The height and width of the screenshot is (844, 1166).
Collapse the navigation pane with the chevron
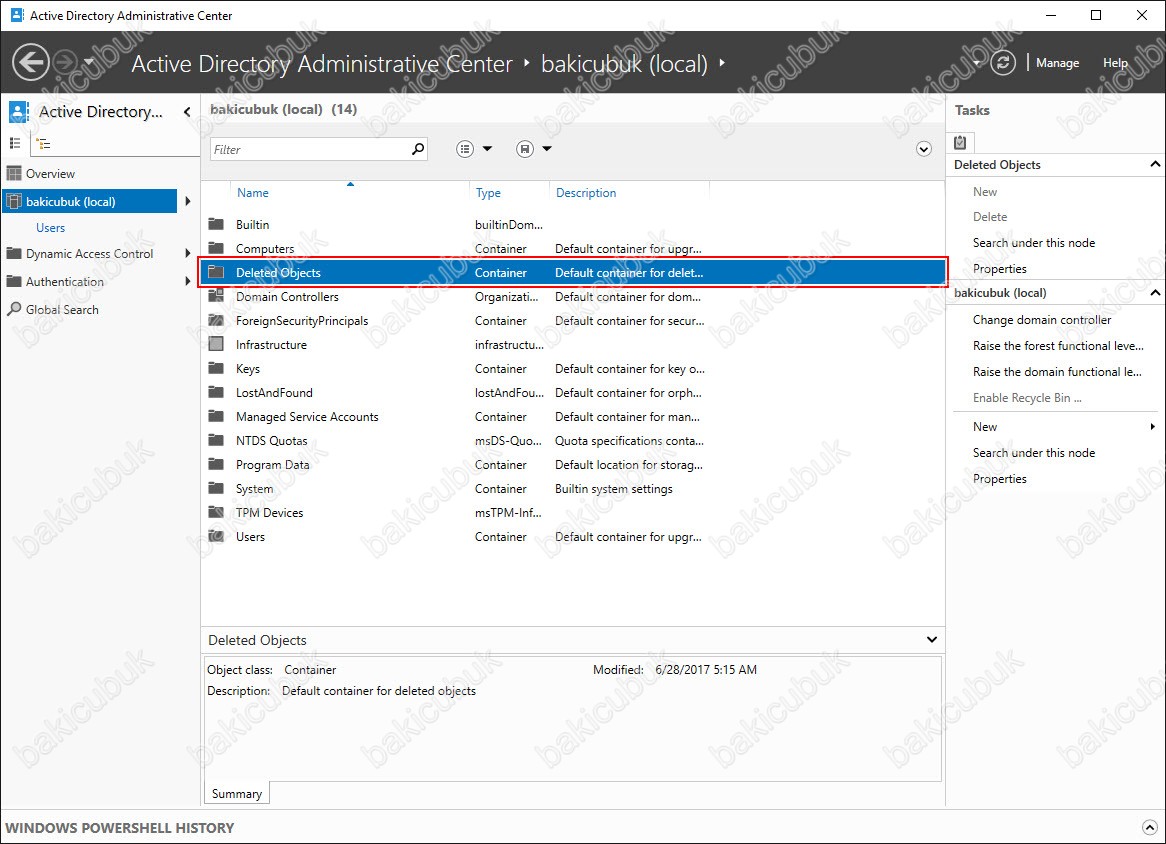coord(187,112)
